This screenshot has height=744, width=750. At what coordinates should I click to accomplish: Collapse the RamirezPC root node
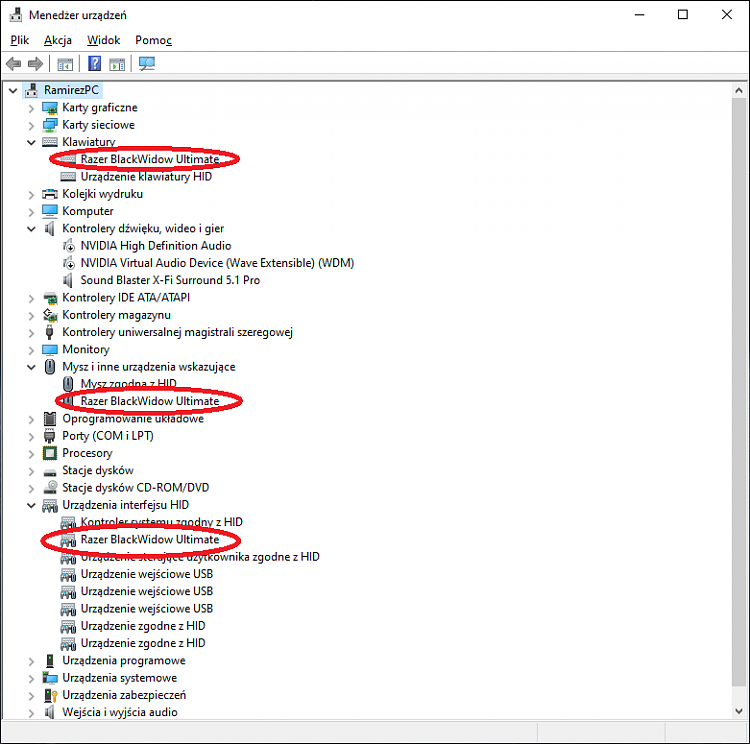[x=13, y=90]
